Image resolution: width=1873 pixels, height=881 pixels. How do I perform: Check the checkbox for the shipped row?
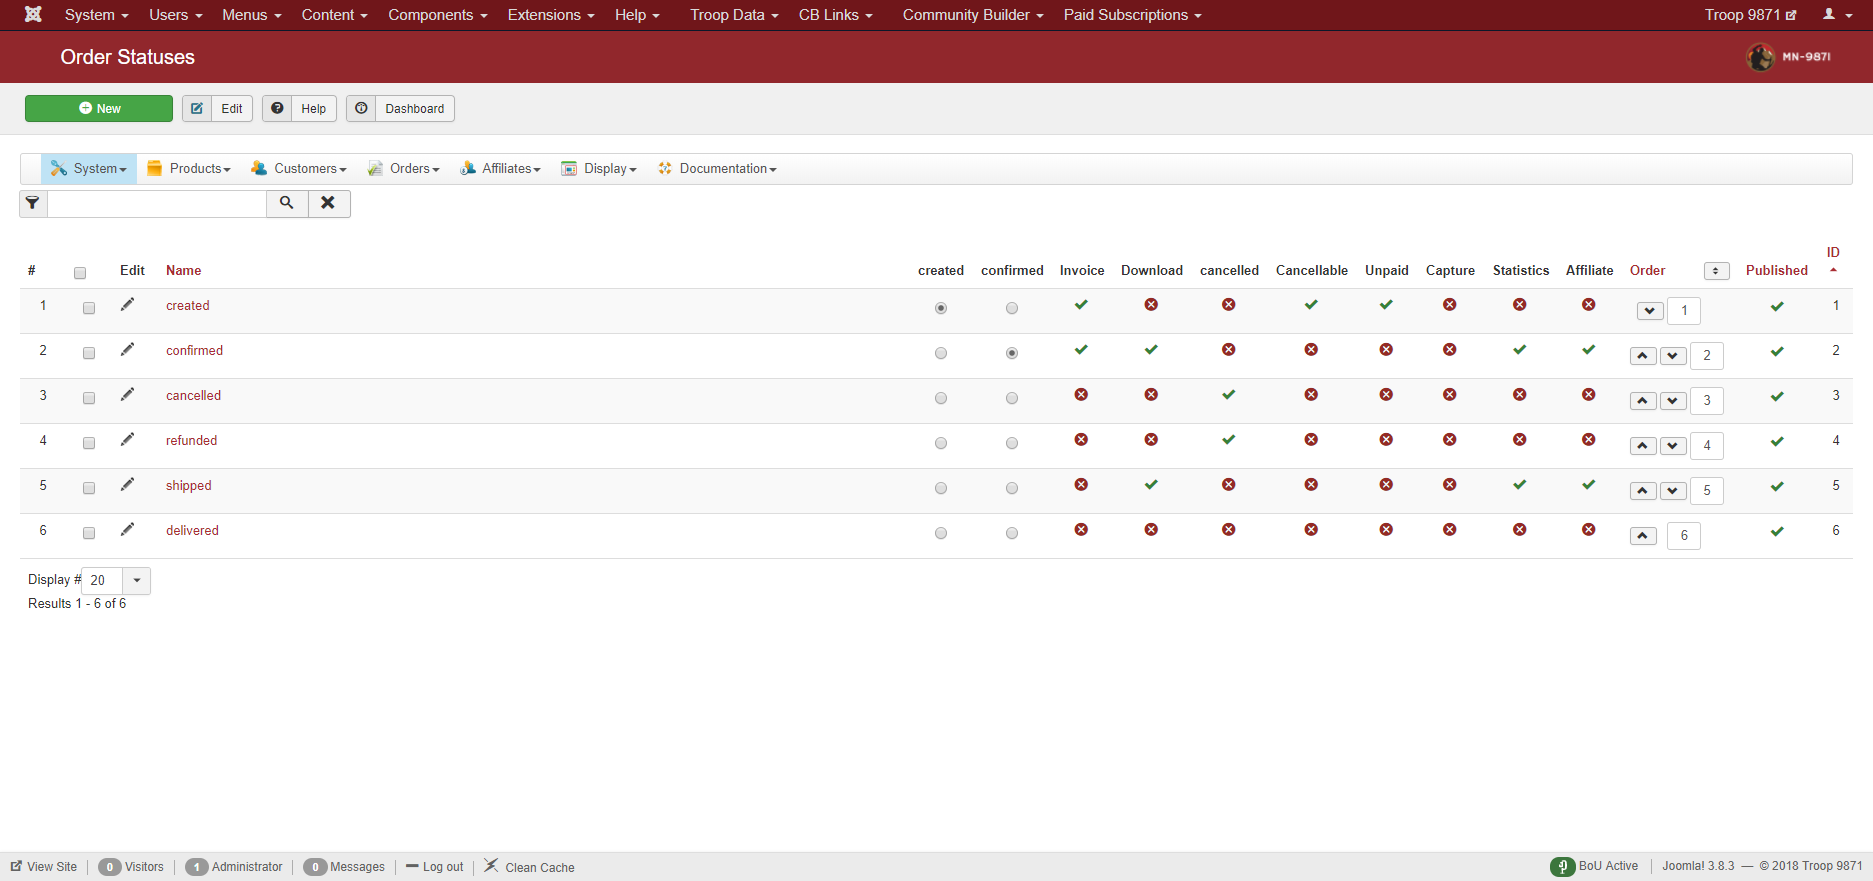pos(89,488)
